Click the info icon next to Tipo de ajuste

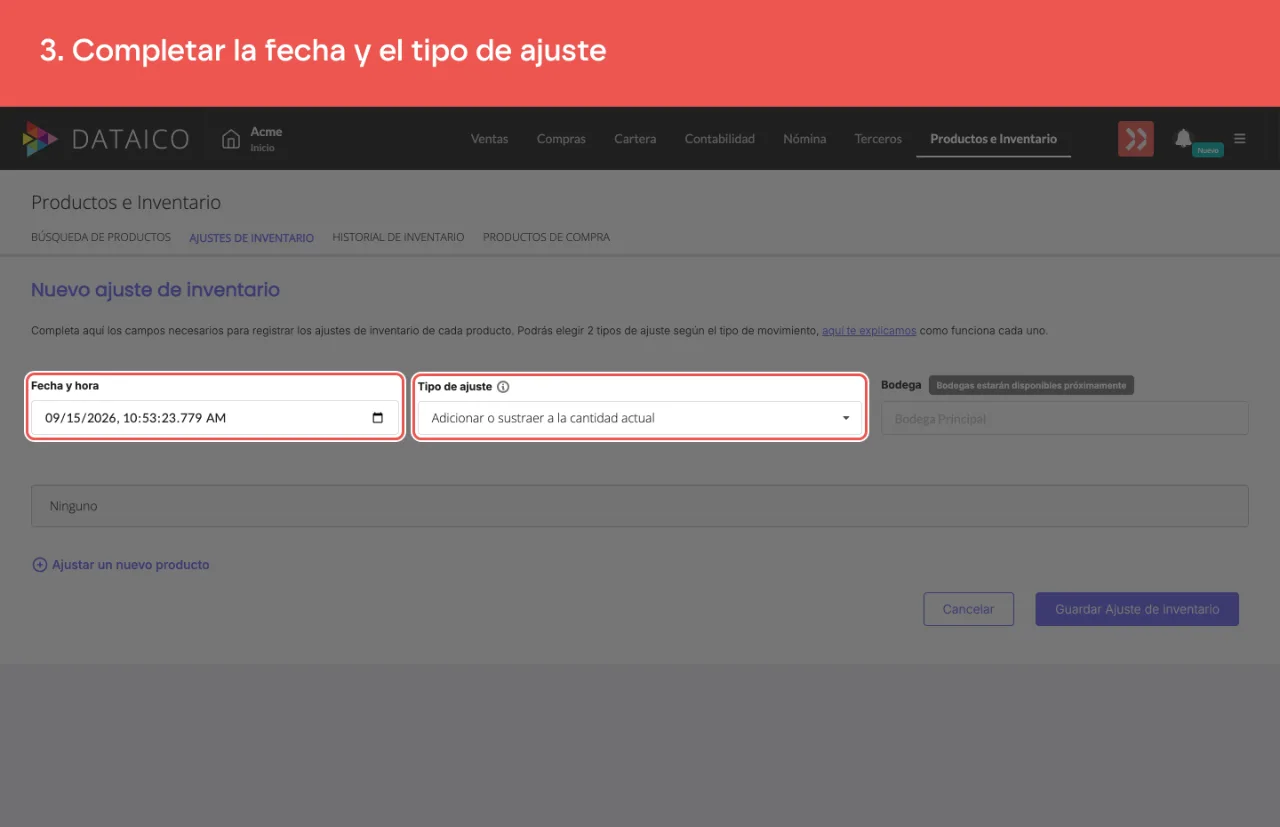tap(503, 387)
